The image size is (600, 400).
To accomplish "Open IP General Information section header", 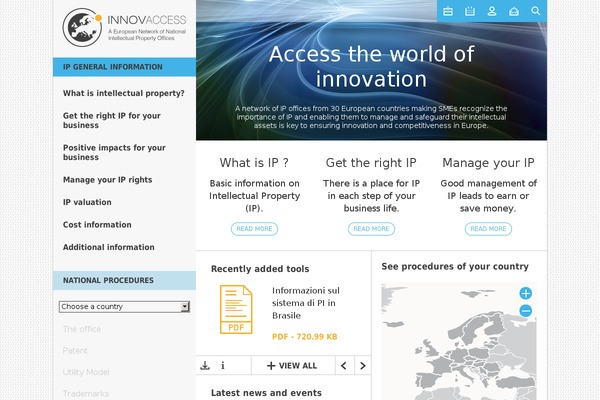I will click(x=124, y=67).
